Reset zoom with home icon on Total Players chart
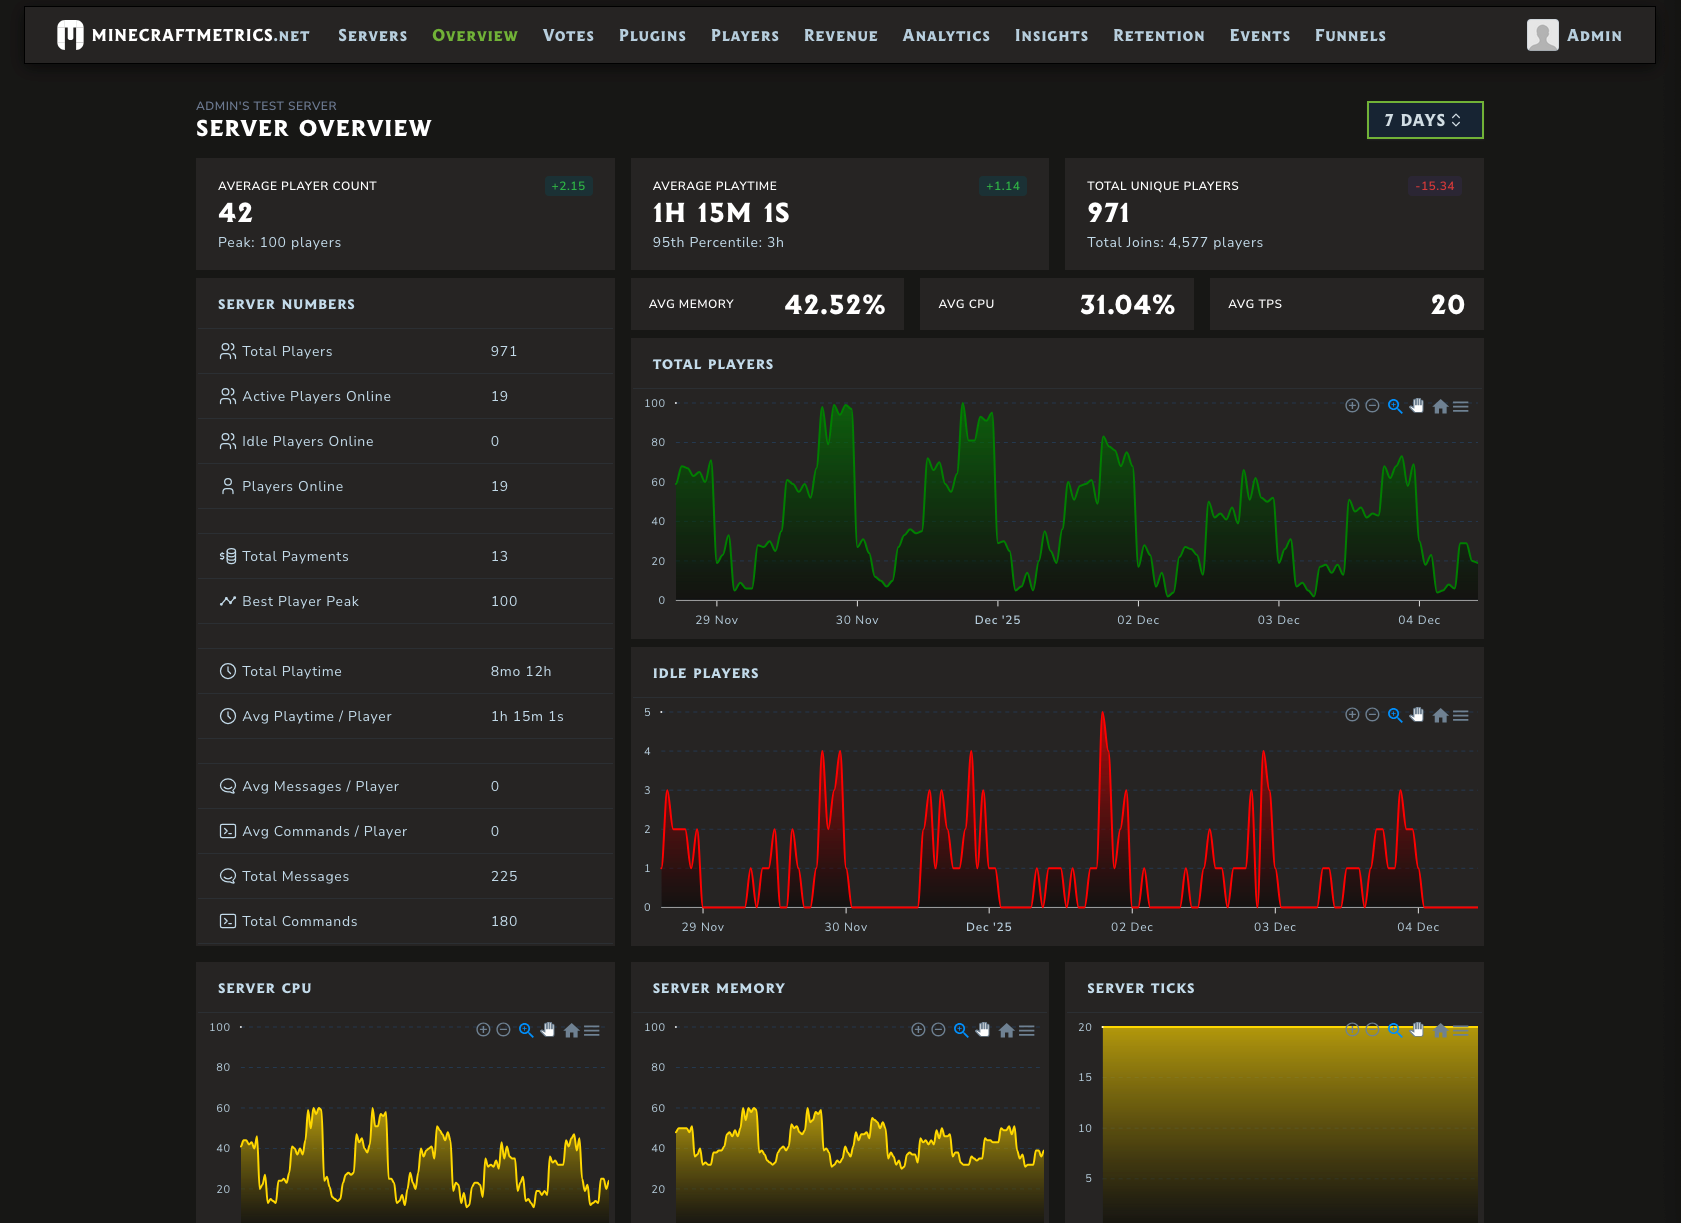The width and height of the screenshot is (1681, 1223). pyautogui.click(x=1440, y=406)
